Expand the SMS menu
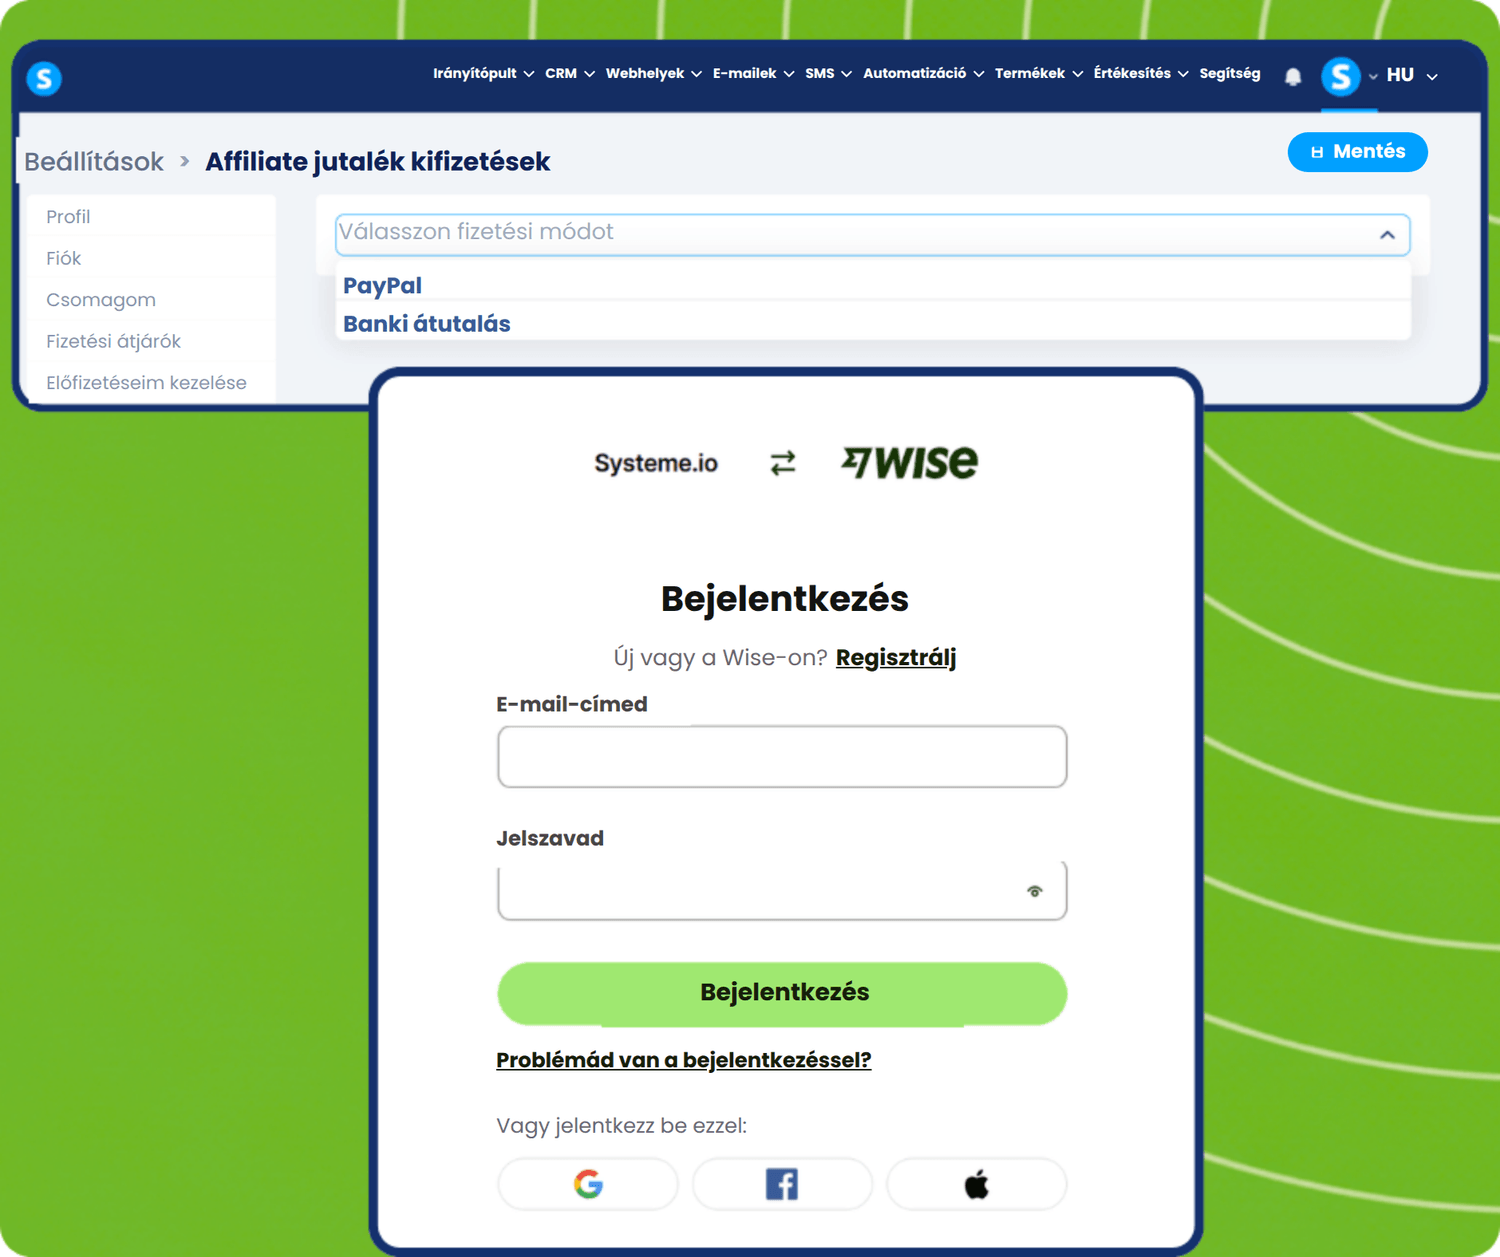Screen dimensions: 1500x1257 coord(828,74)
